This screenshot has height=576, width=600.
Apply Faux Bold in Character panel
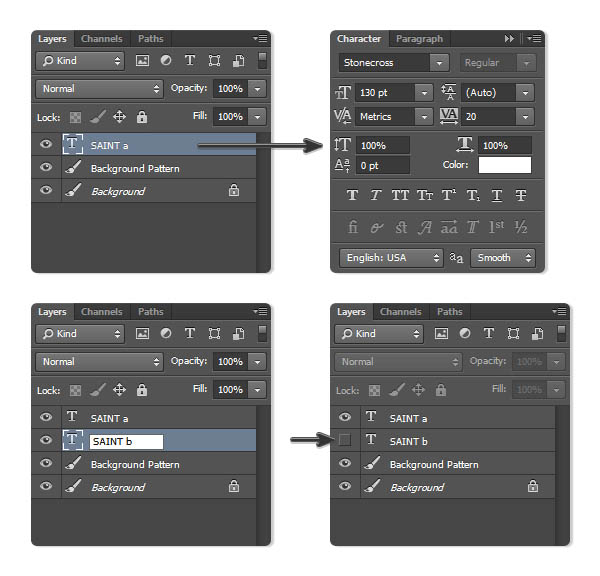coord(352,196)
